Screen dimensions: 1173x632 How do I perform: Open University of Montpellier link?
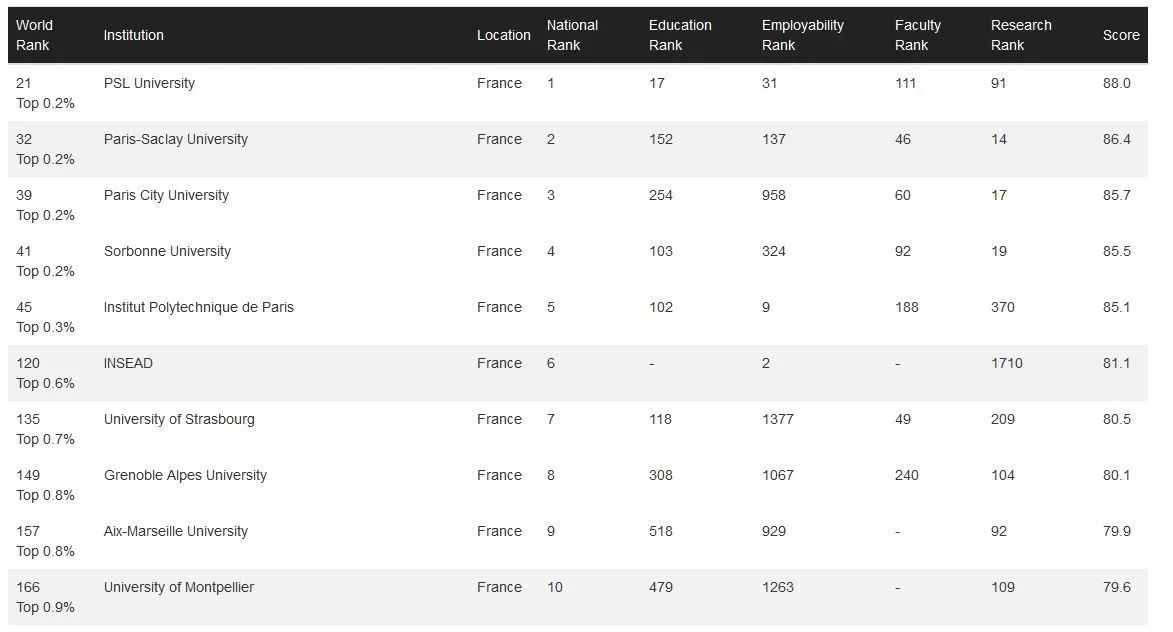coord(178,587)
